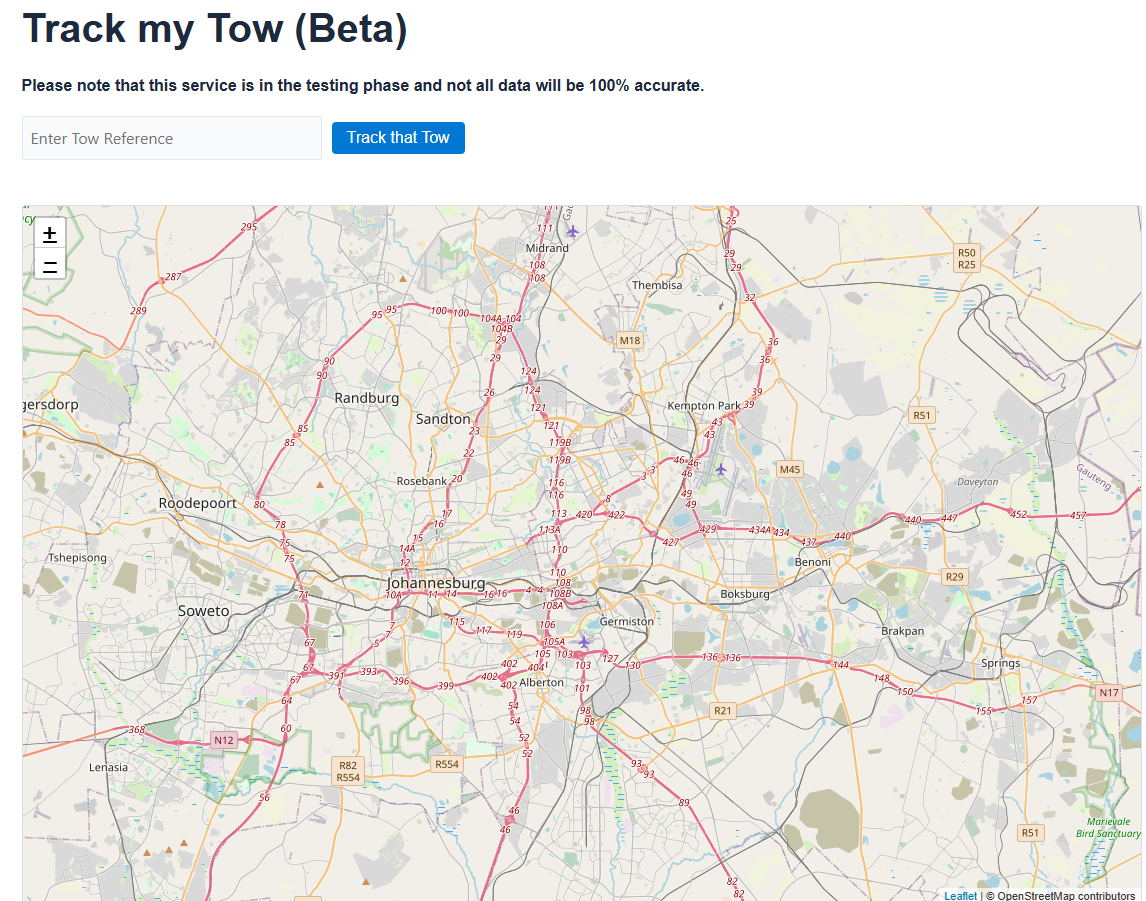1146x901 pixels.
Task: Click the Sandton label on map
Action: 443,419
